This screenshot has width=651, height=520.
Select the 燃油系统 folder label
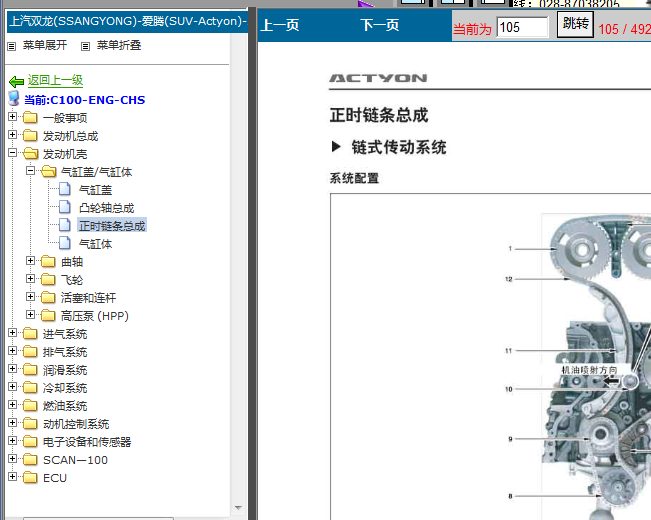click(x=65, y=406)
